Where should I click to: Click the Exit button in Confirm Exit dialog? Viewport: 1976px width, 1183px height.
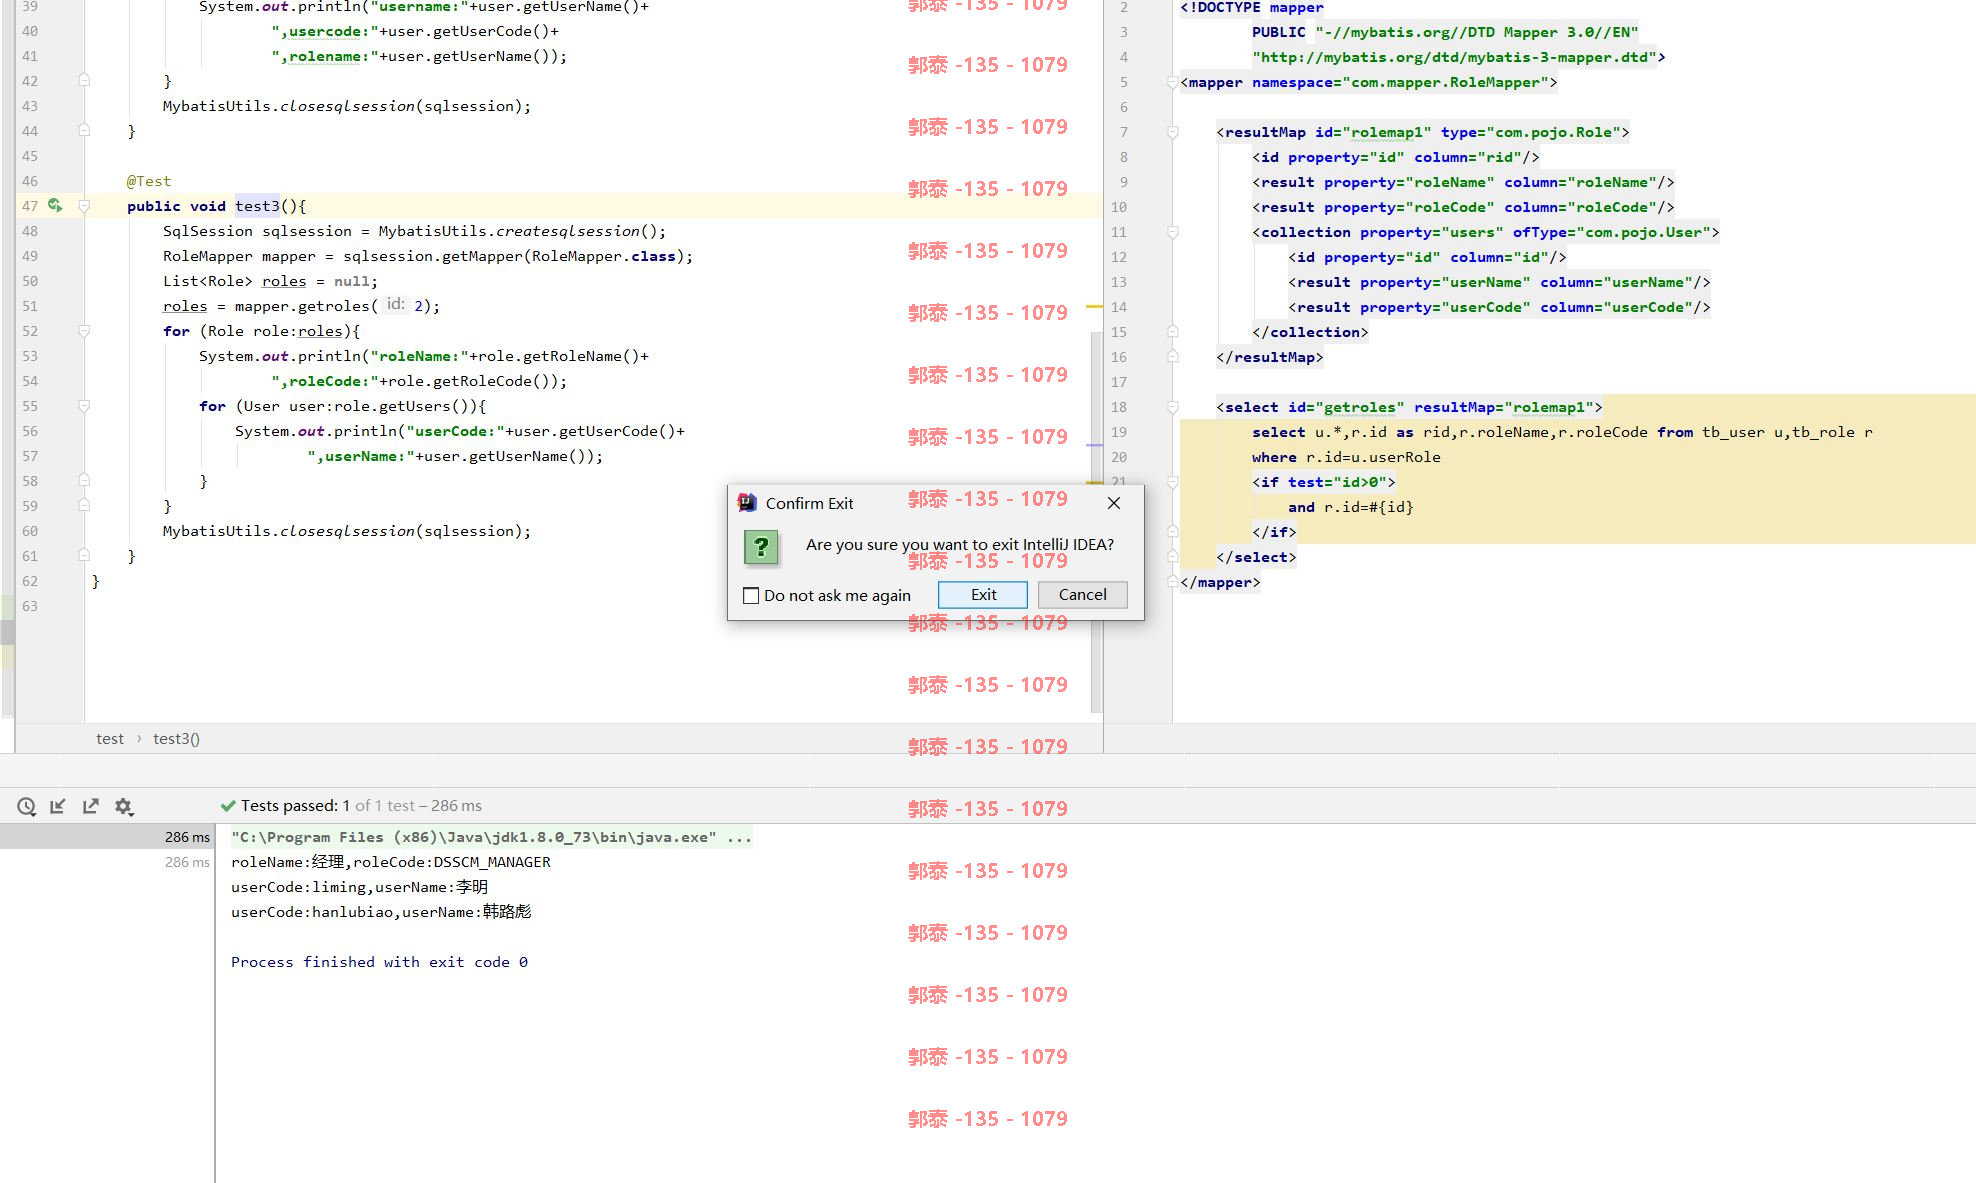[x=982, y=594]
